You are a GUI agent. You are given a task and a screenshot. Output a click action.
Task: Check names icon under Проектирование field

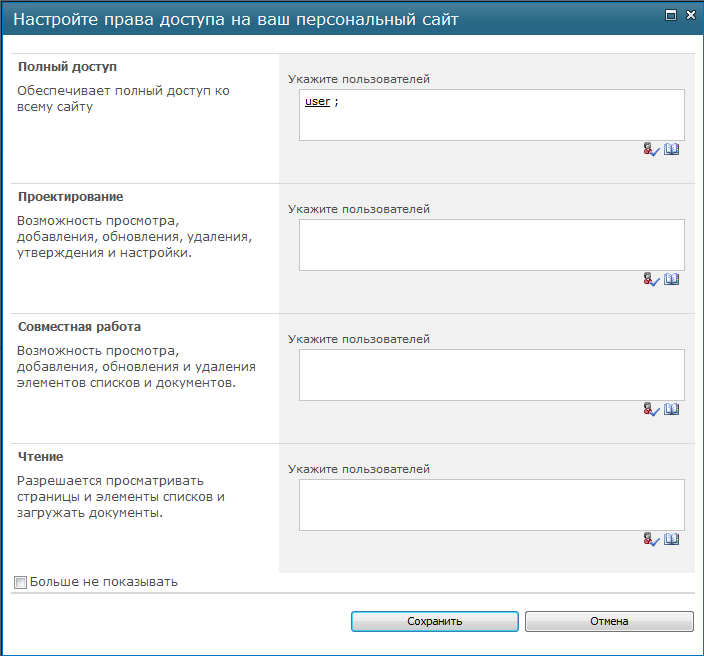point(651,279)
